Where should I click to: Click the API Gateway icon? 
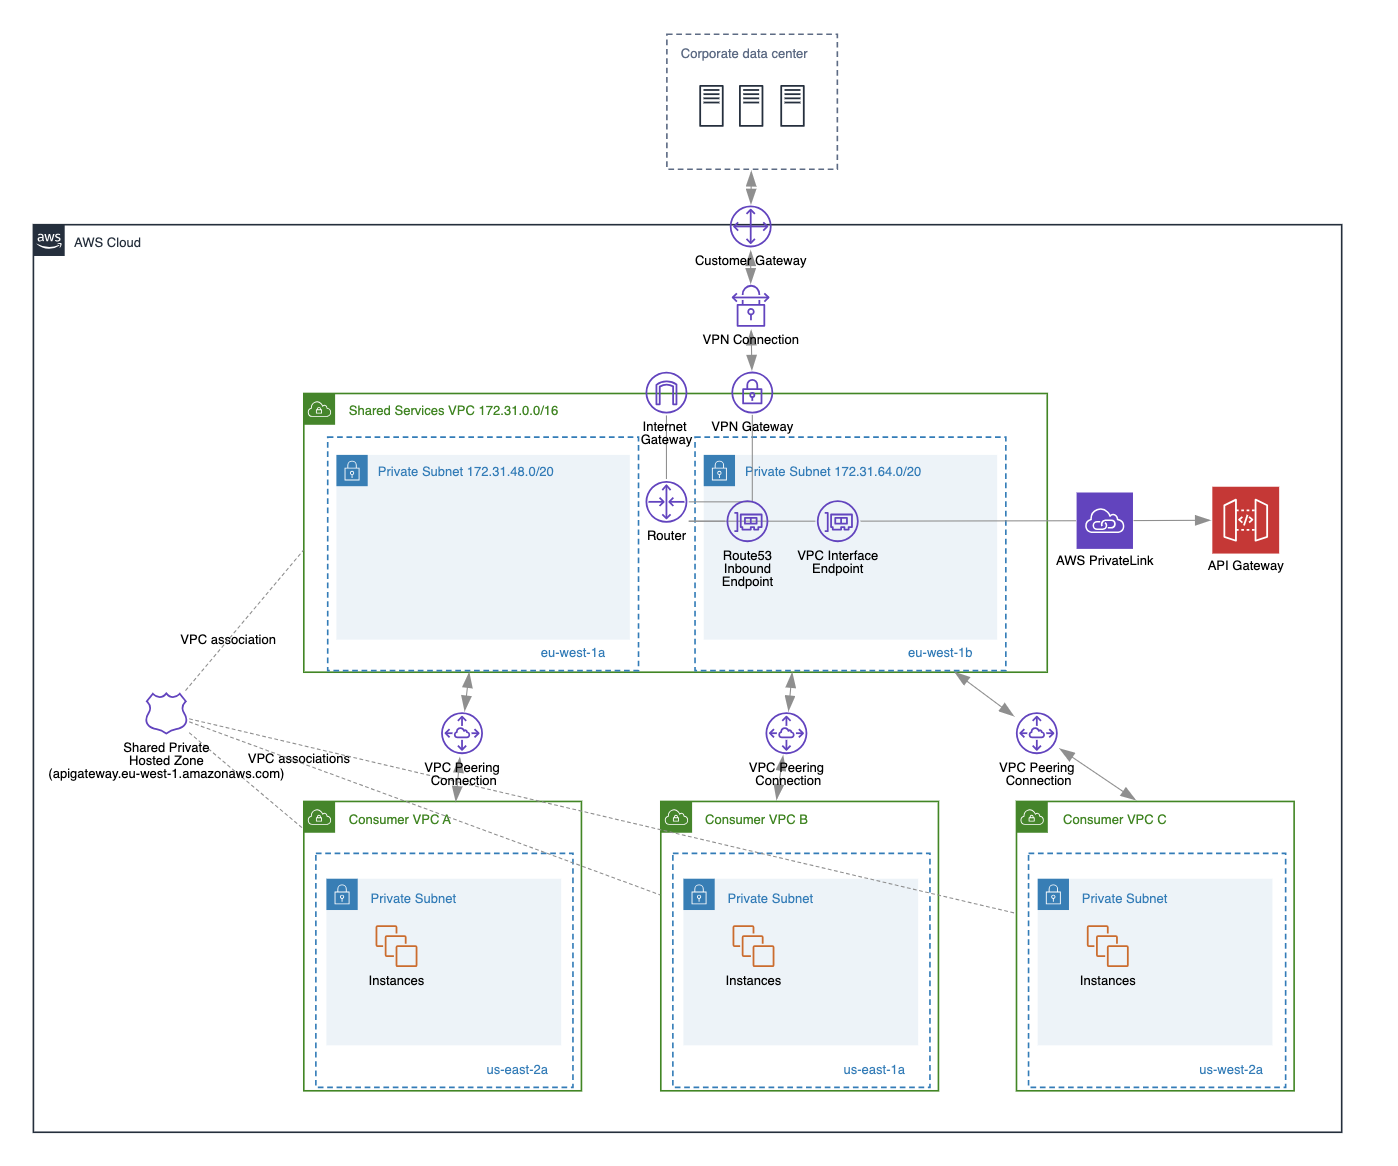click(1245, 520)
